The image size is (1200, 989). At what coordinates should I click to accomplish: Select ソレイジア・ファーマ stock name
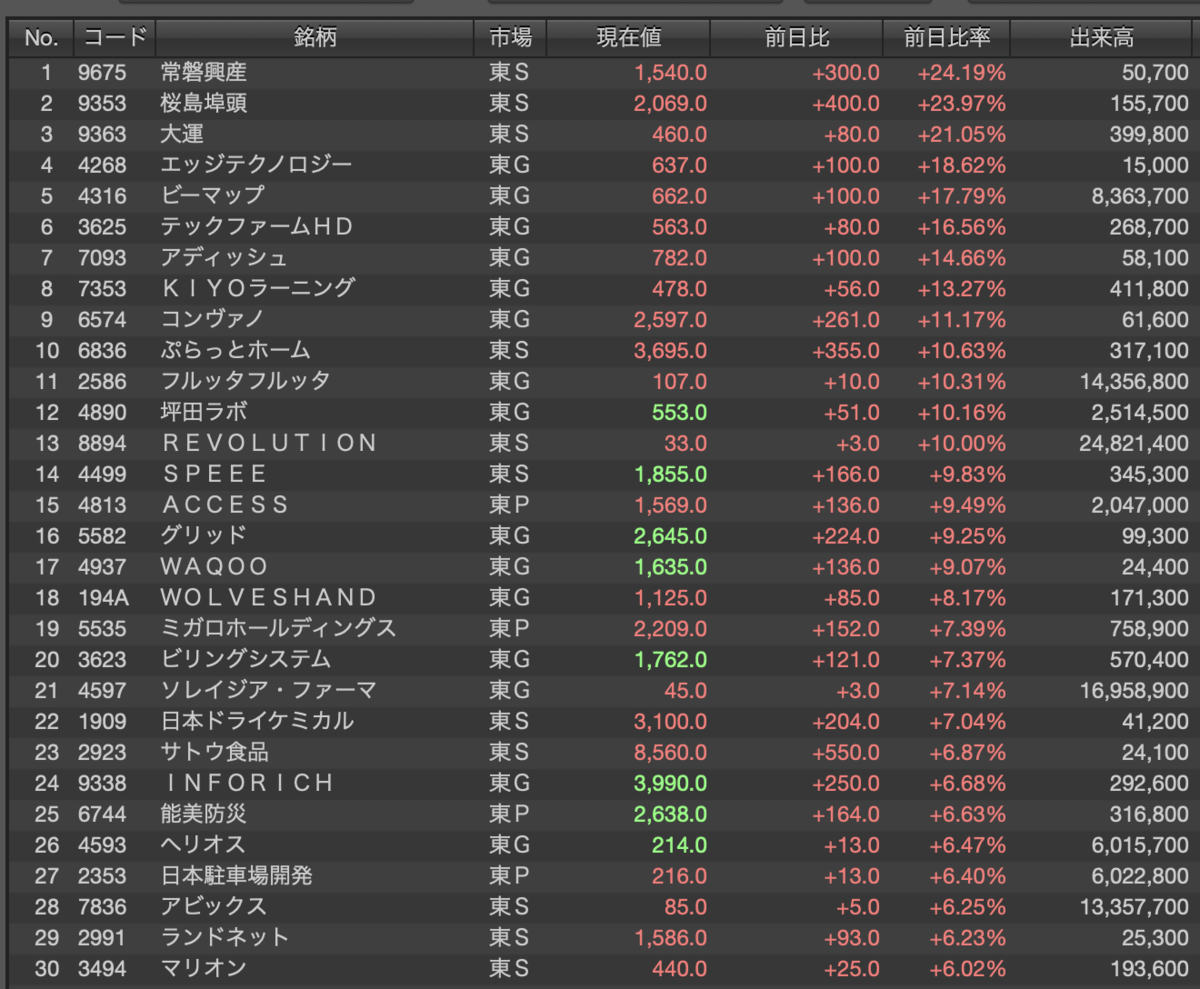[268, 690]
